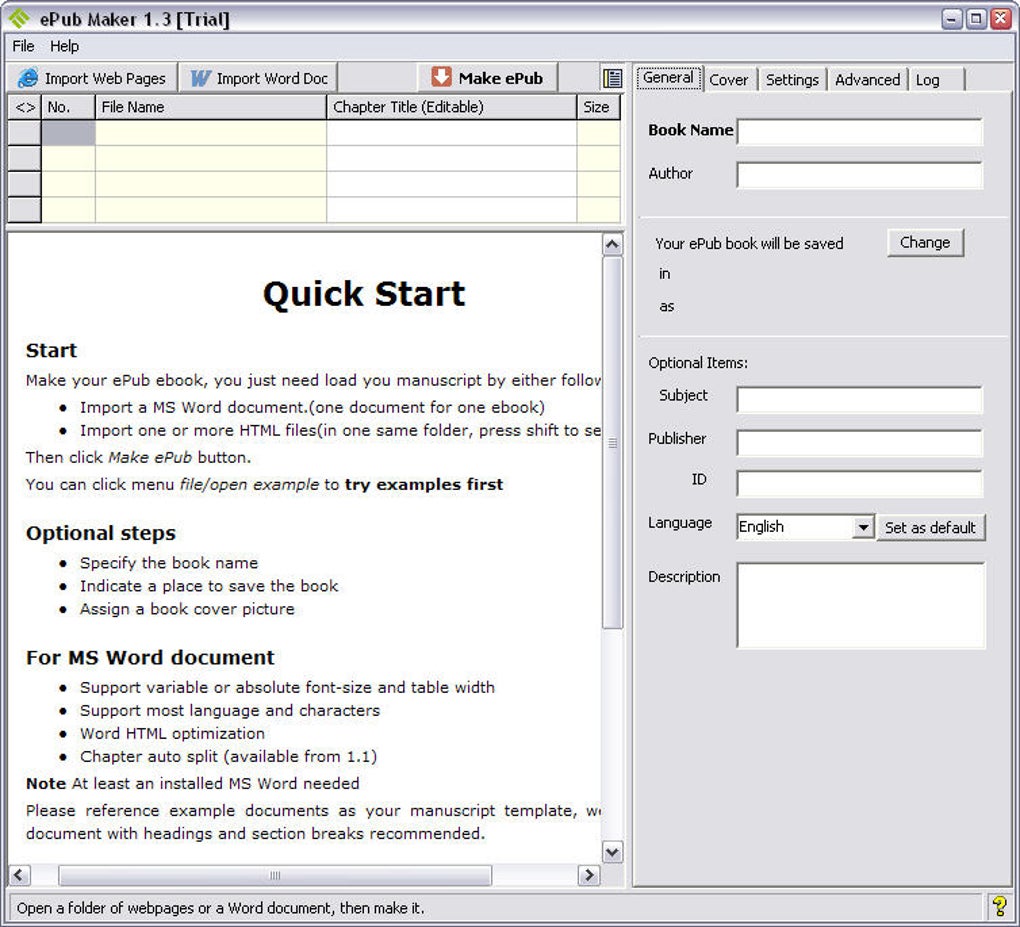Click the 'Quick Start' heading text
This screenshot has width=1020, height=927.
(x=364, y=293)
